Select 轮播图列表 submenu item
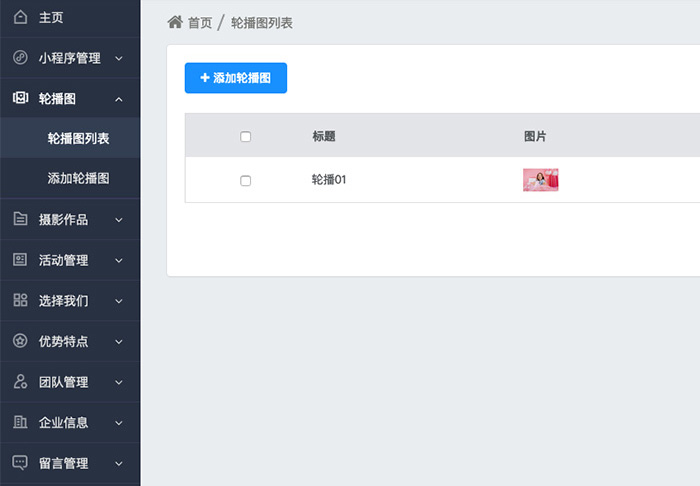 click(78, 139)
